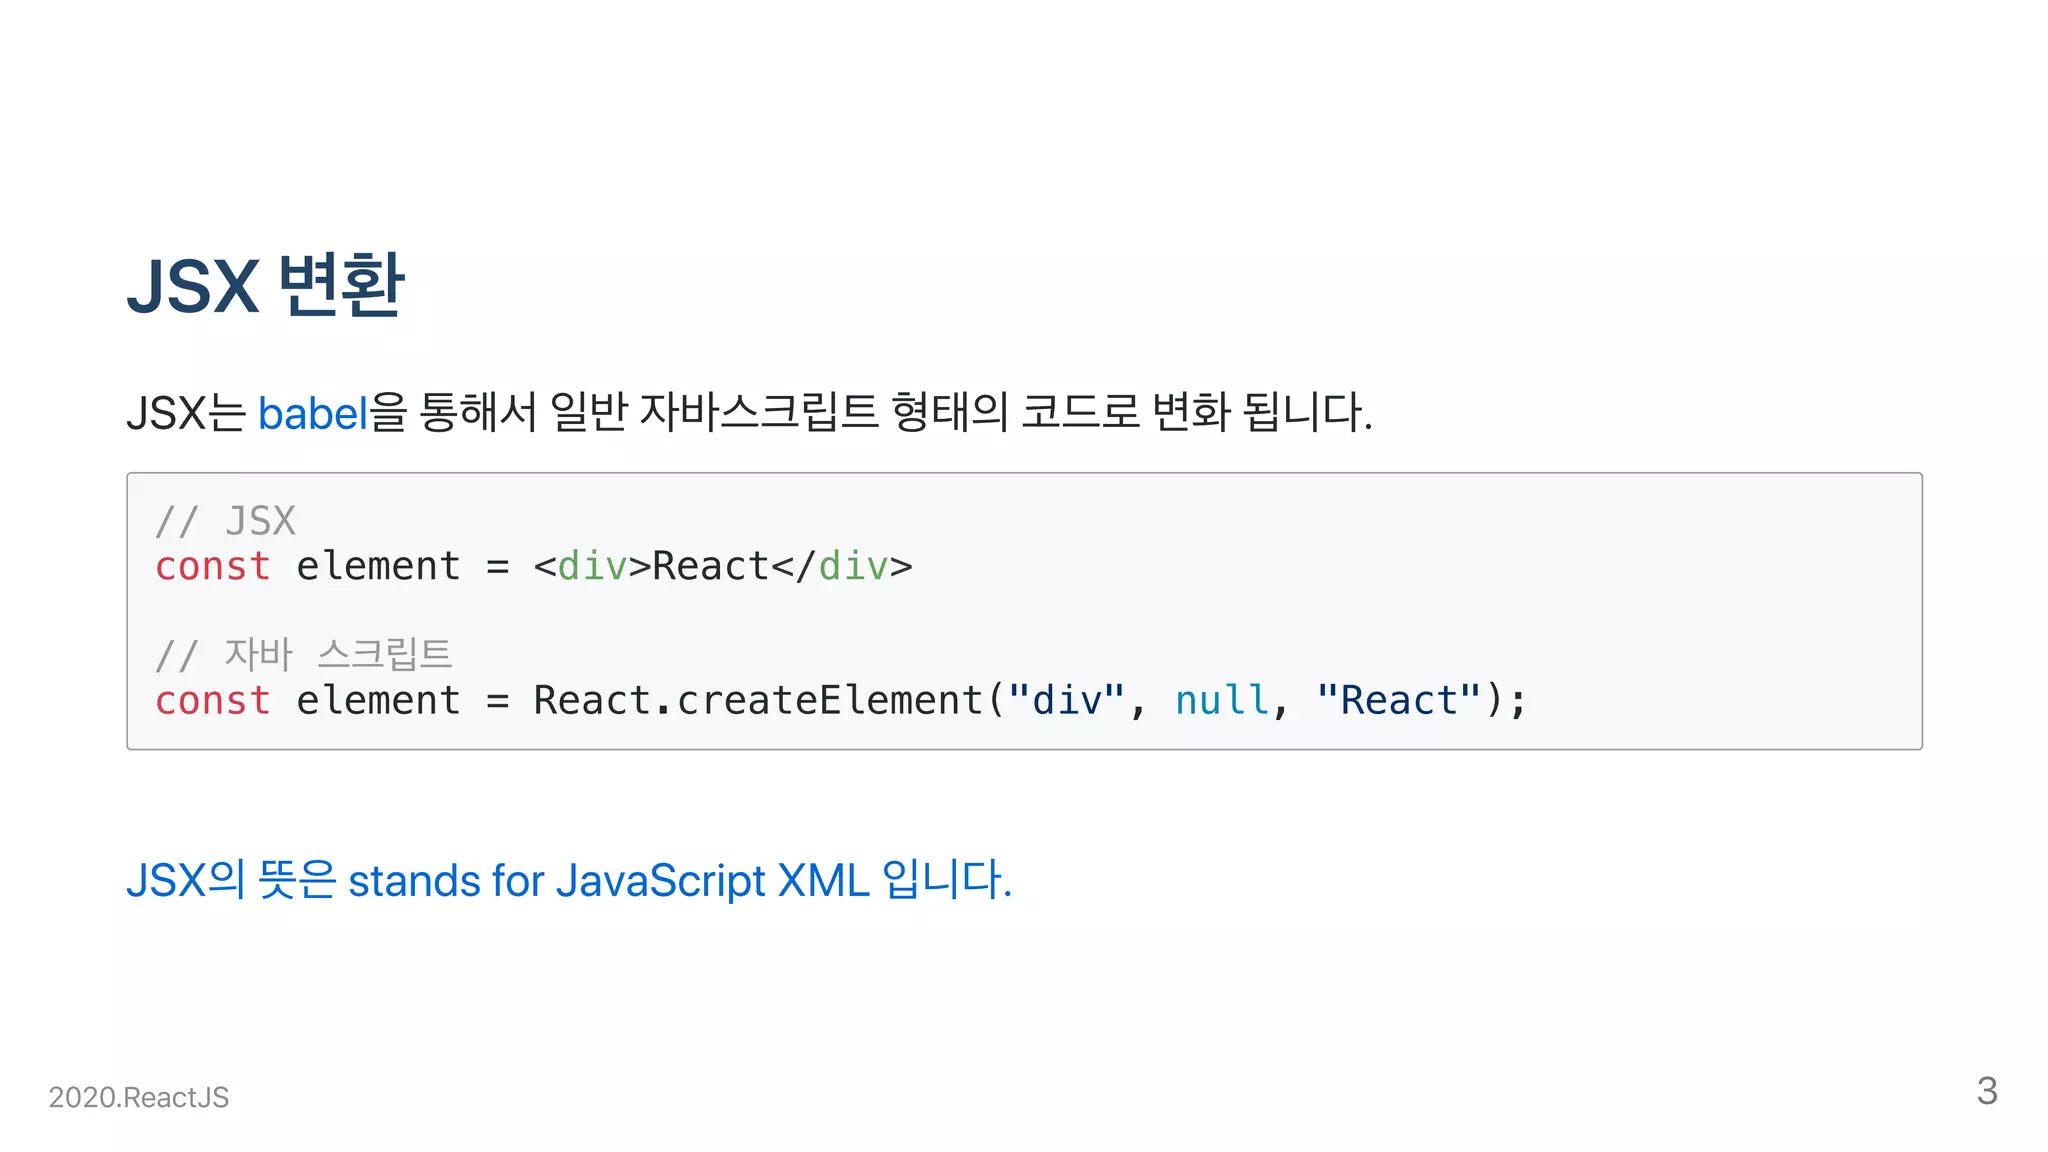Click the 'null' keyword in the code
The height and width of the screenshot is (1152, 2048).
[x=1222, y=700]
